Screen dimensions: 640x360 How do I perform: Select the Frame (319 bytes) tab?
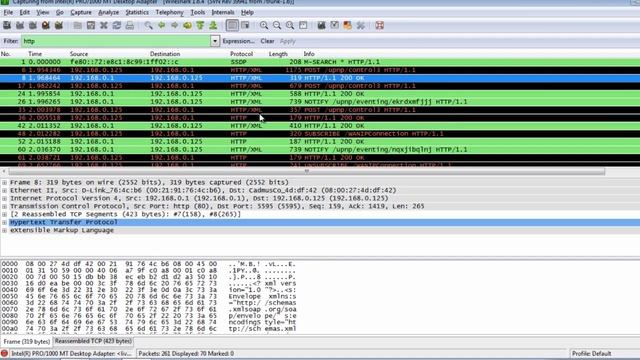click(x=27, y=341)
